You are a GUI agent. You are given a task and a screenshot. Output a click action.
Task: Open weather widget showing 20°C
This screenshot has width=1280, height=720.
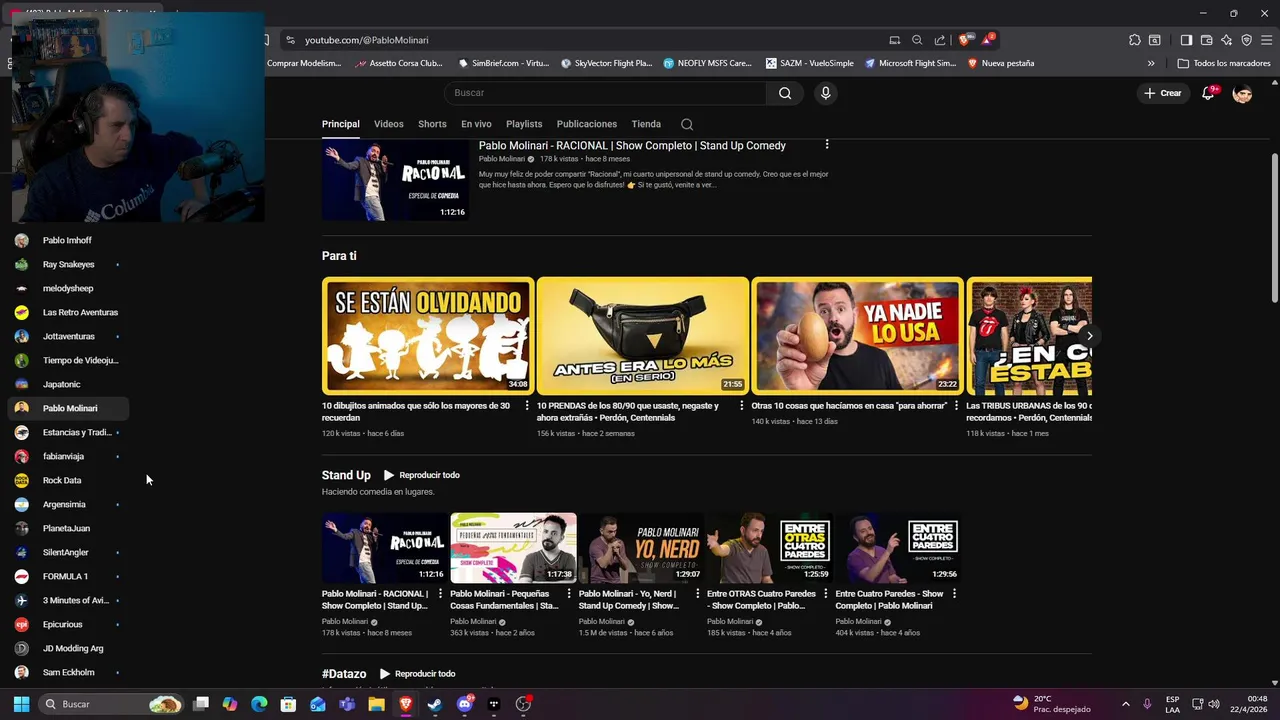pyautogui.click(x=1051, y=704)
